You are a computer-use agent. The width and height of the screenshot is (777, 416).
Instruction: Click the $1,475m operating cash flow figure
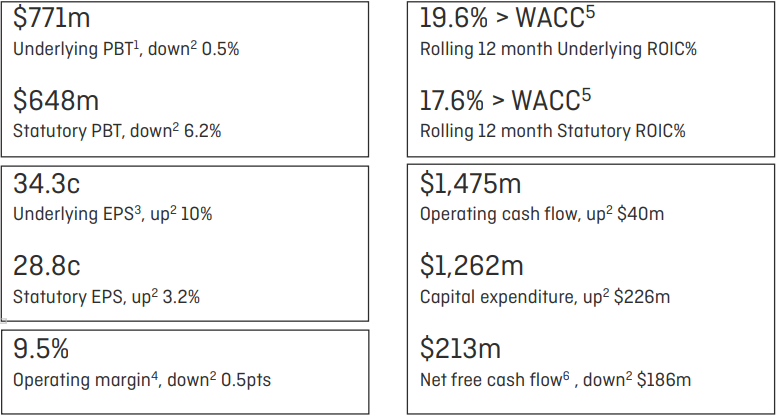point(471,185)
